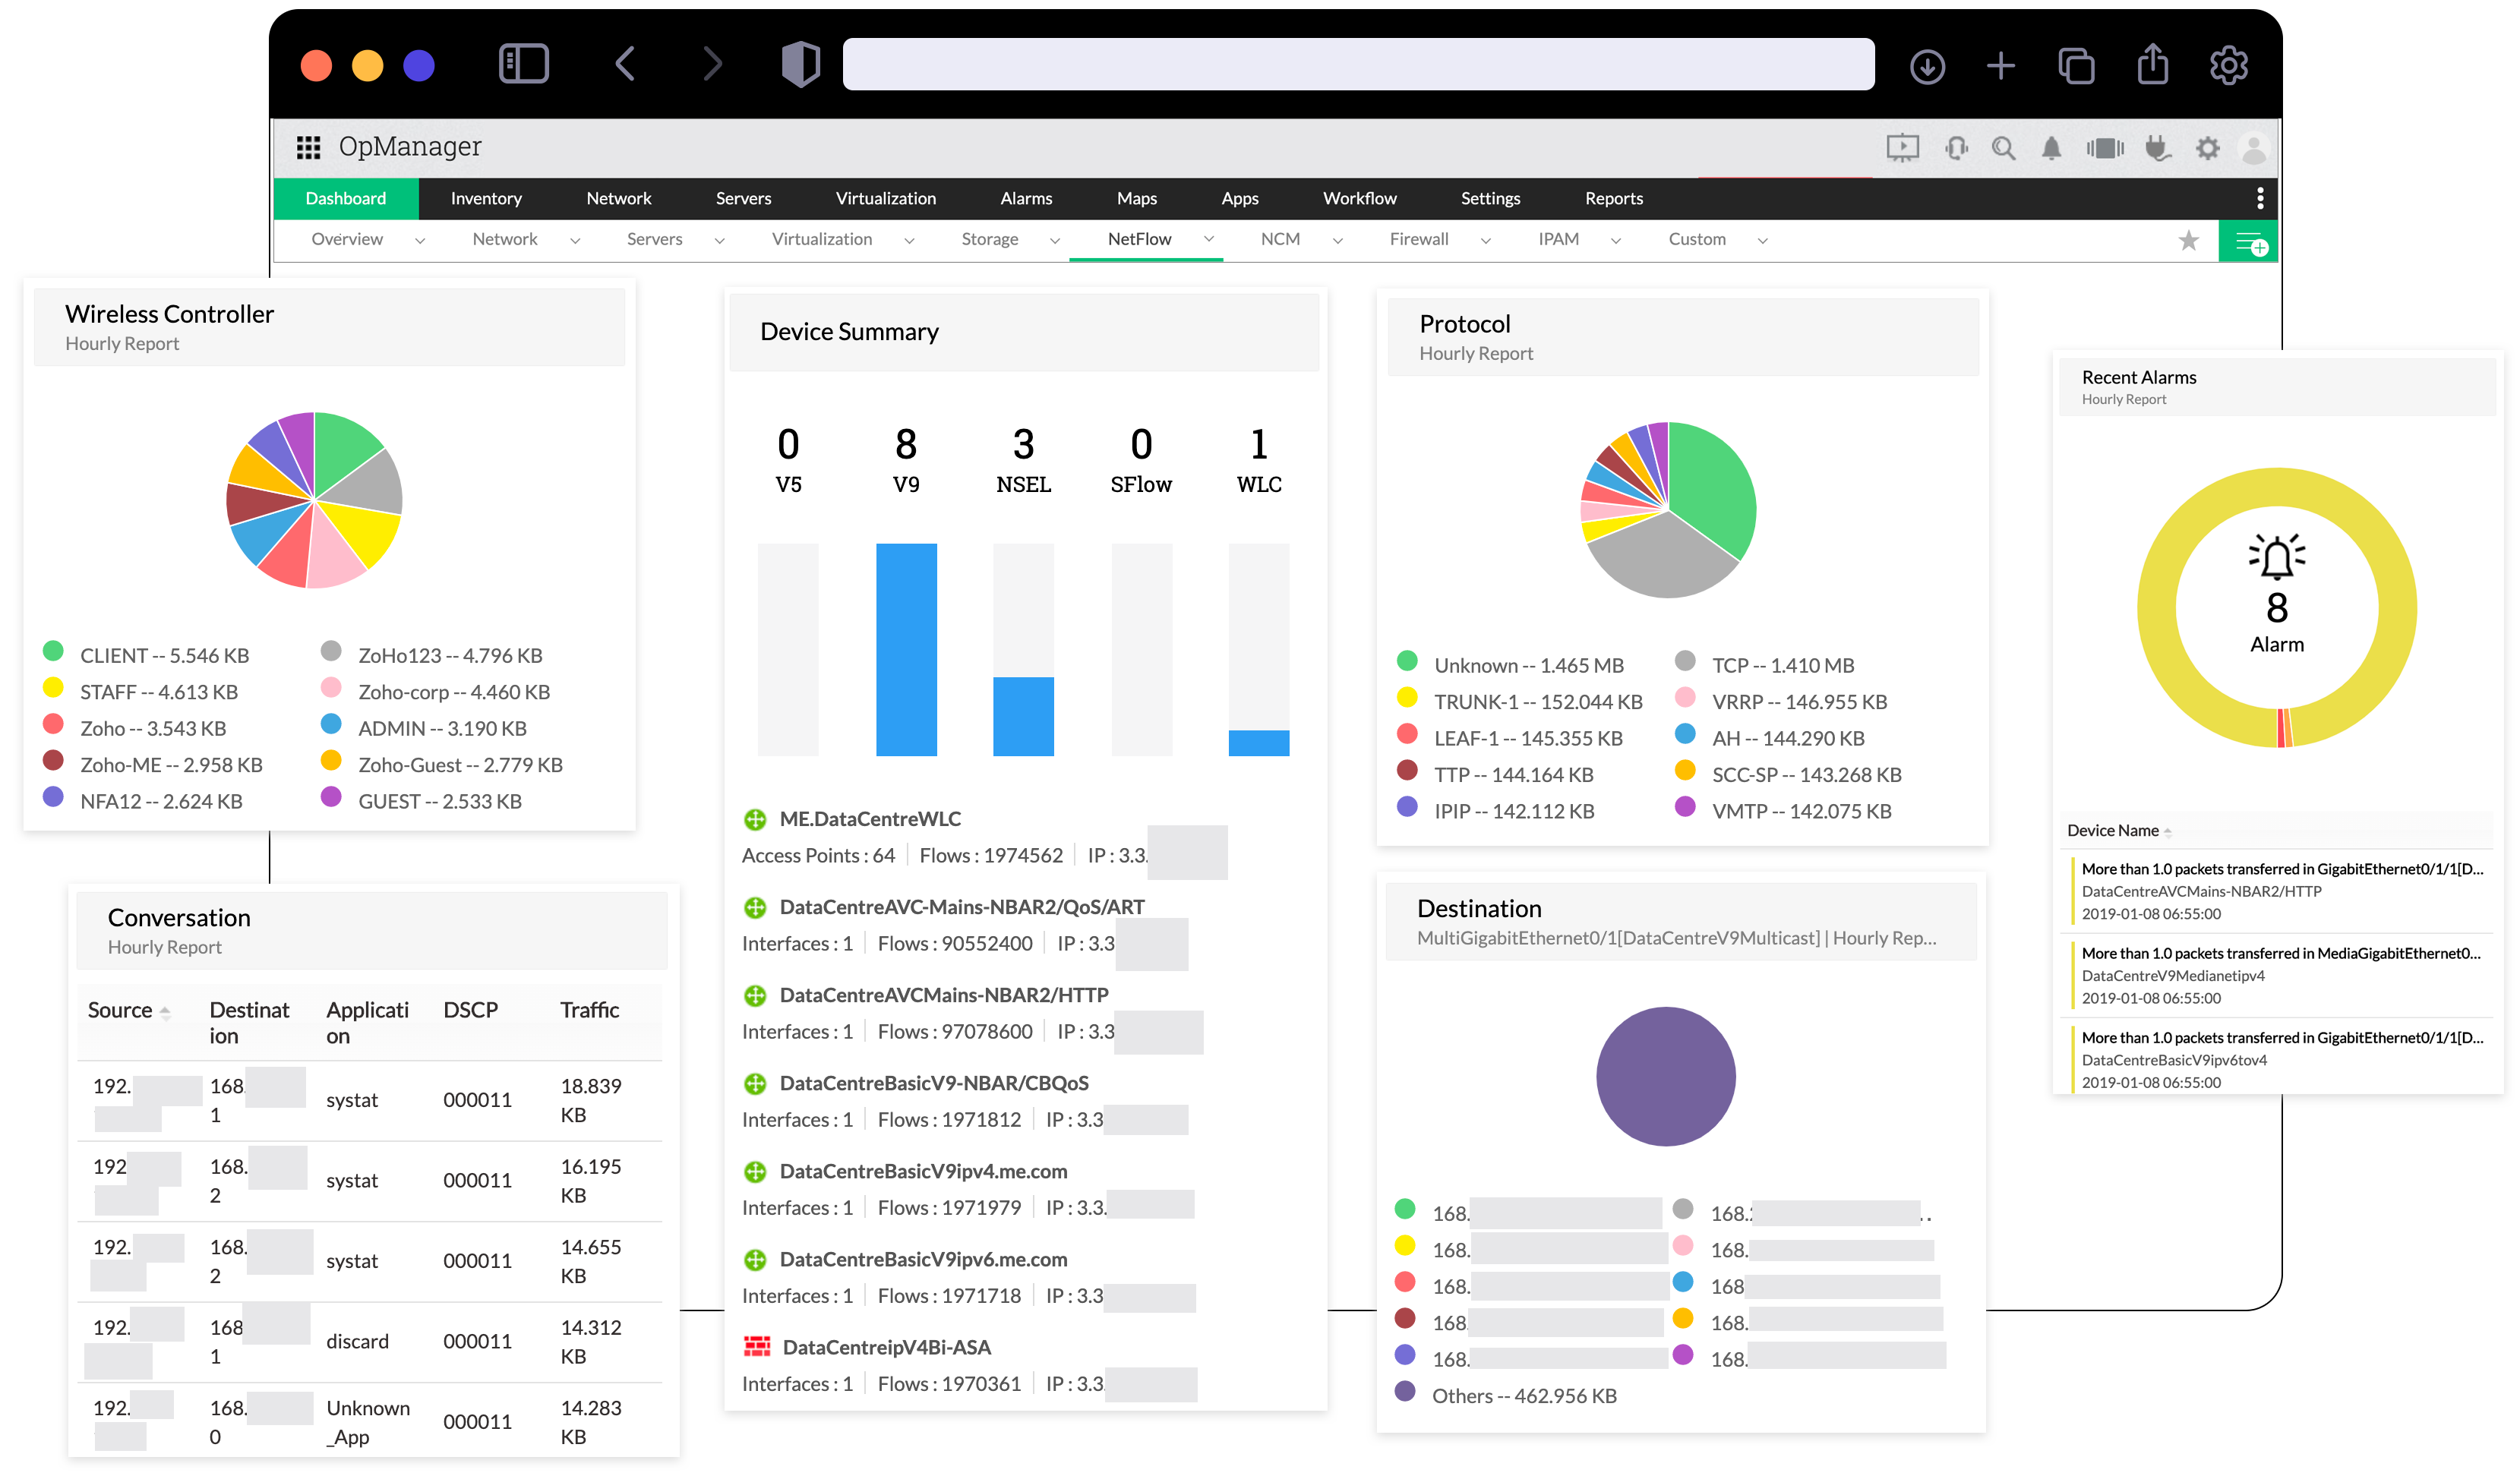Open the alarm bell notifications icon
Viewport: 2520px width, 1476px height.
click(2050, 149)
